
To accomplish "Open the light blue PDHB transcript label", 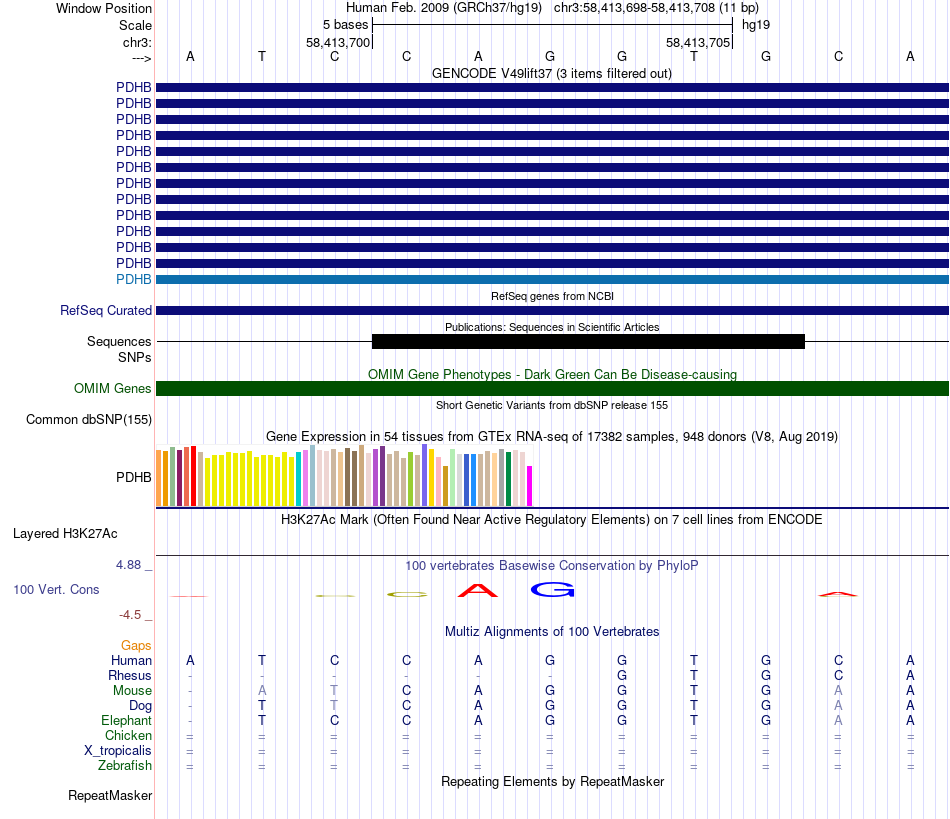I will click(133, 279).
